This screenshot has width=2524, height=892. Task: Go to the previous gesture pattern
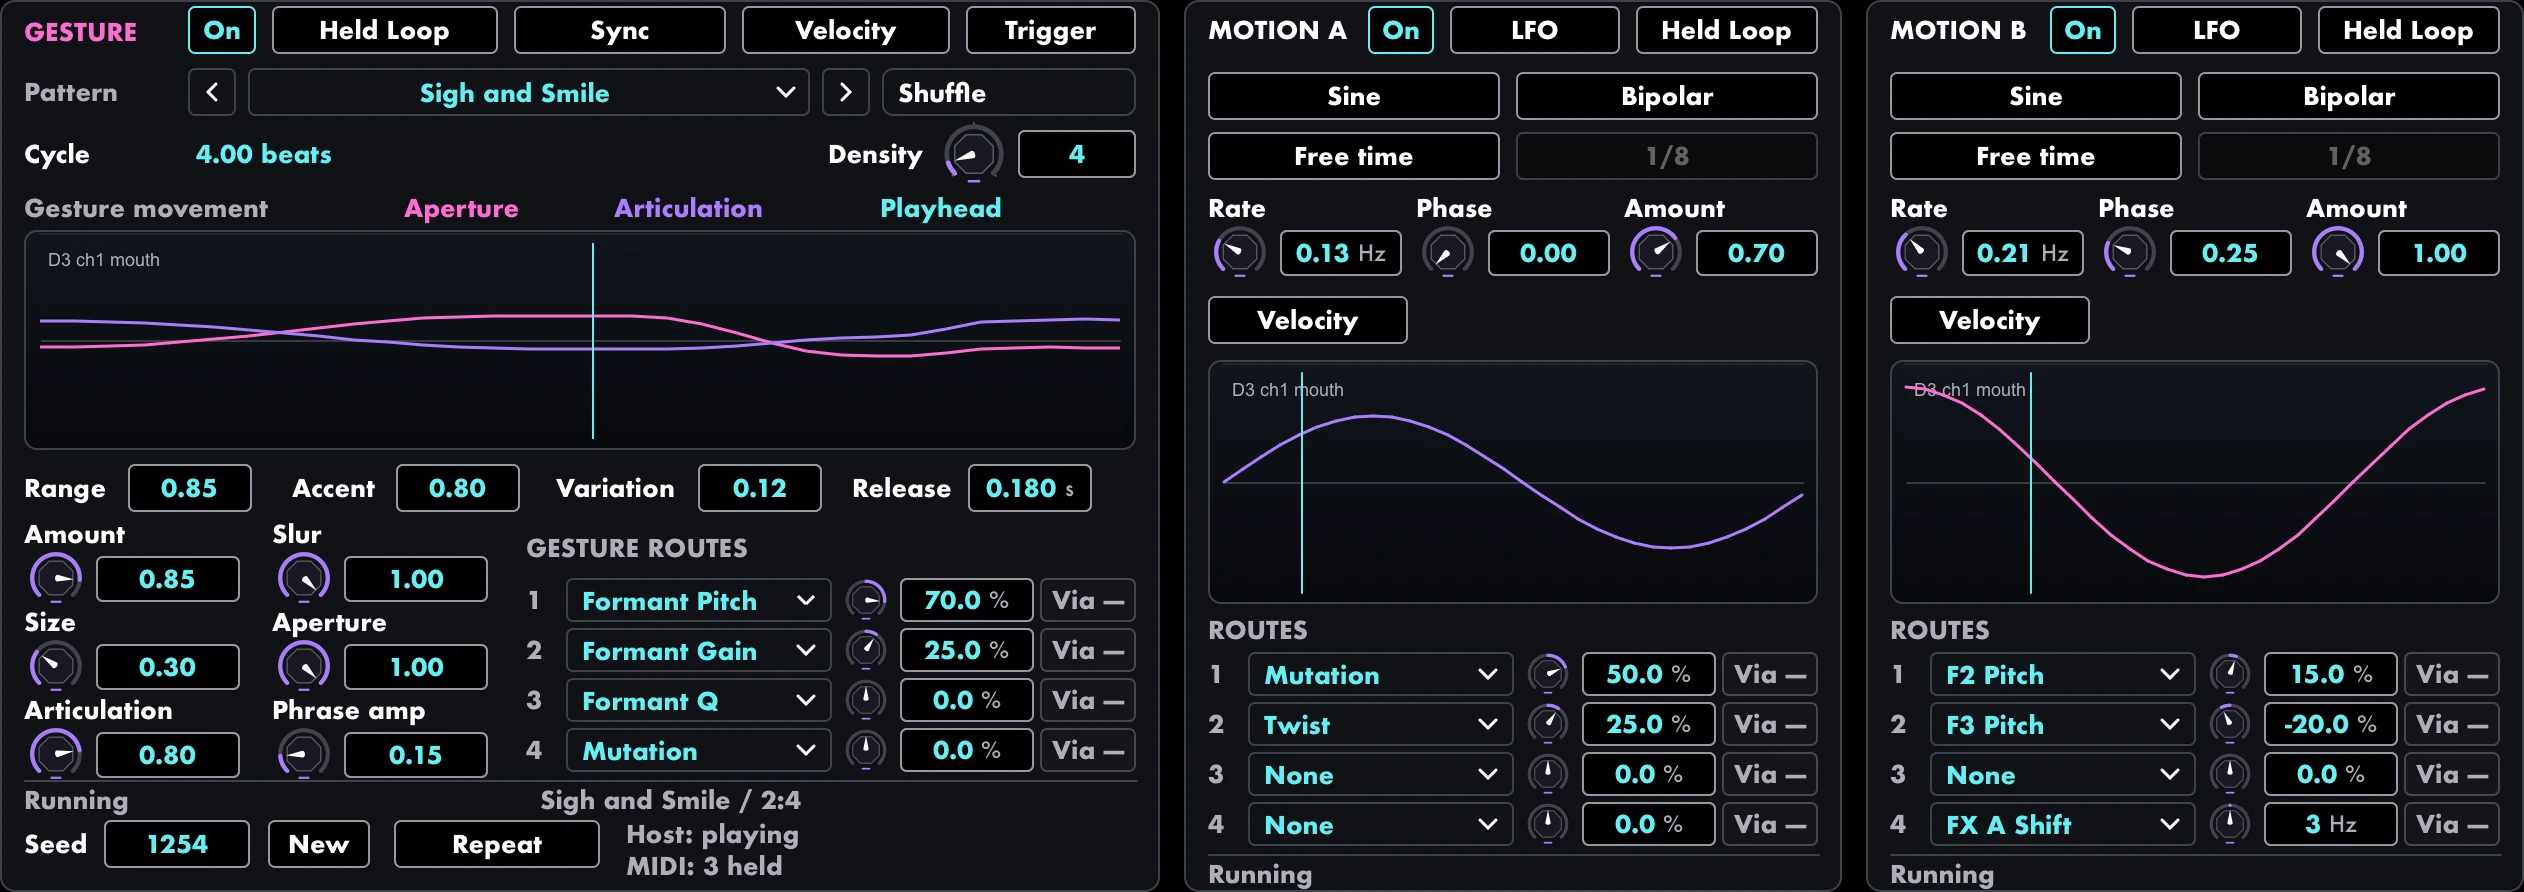212,93
